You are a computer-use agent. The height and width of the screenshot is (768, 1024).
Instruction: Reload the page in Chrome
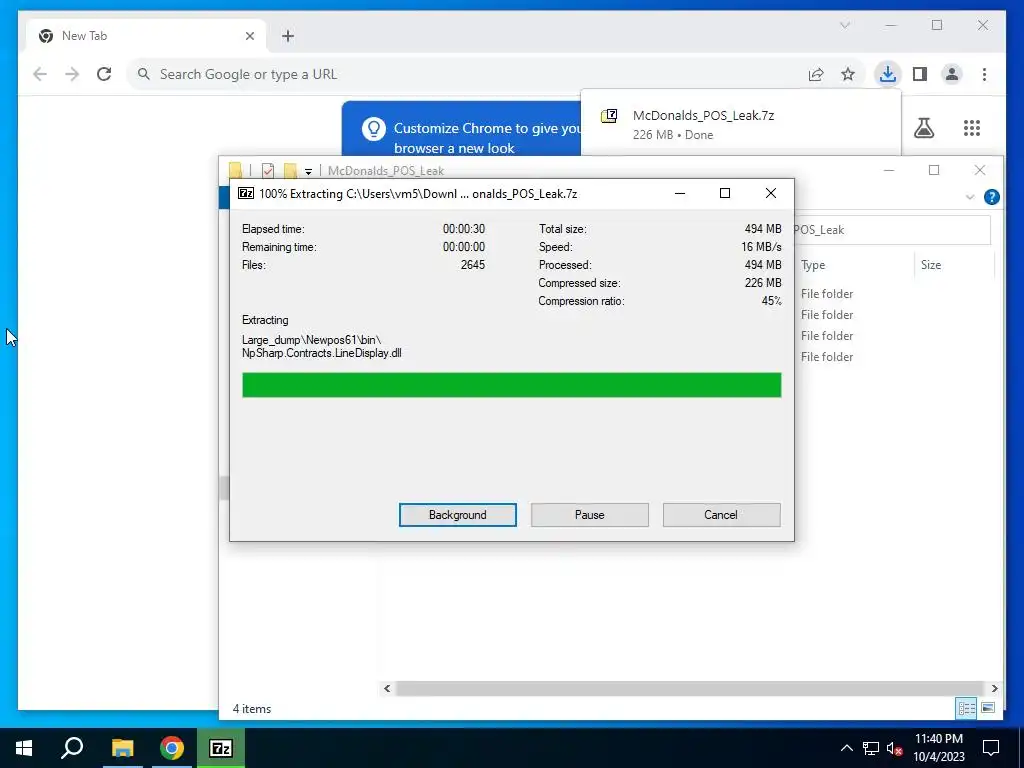tap(104, 74)
